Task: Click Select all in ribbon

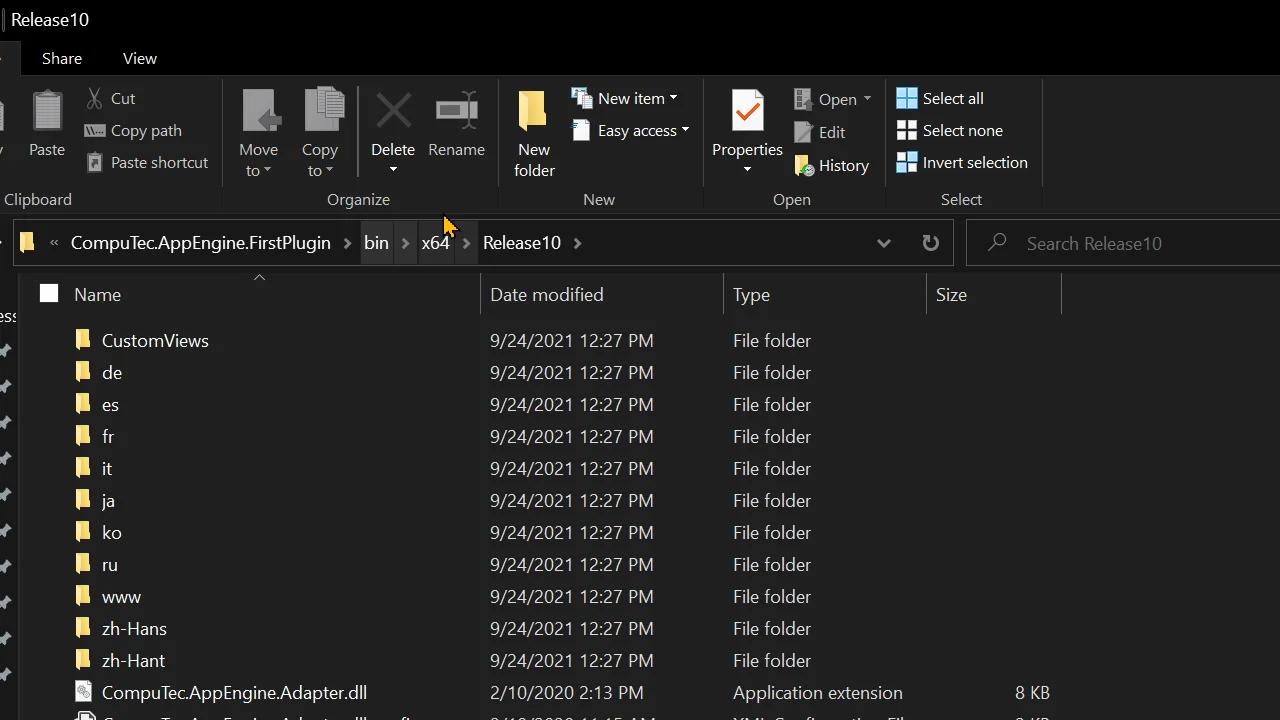Action: click(x=952, y=98)
